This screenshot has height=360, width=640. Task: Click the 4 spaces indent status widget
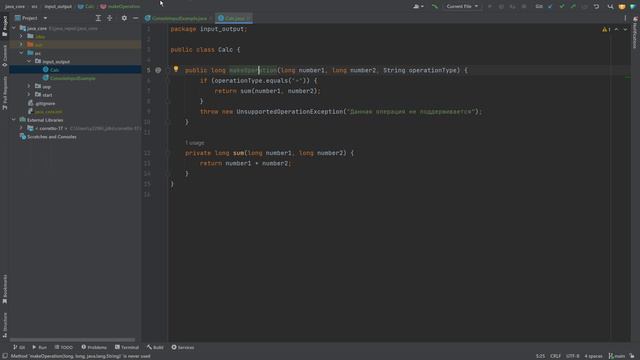[593, 356]
